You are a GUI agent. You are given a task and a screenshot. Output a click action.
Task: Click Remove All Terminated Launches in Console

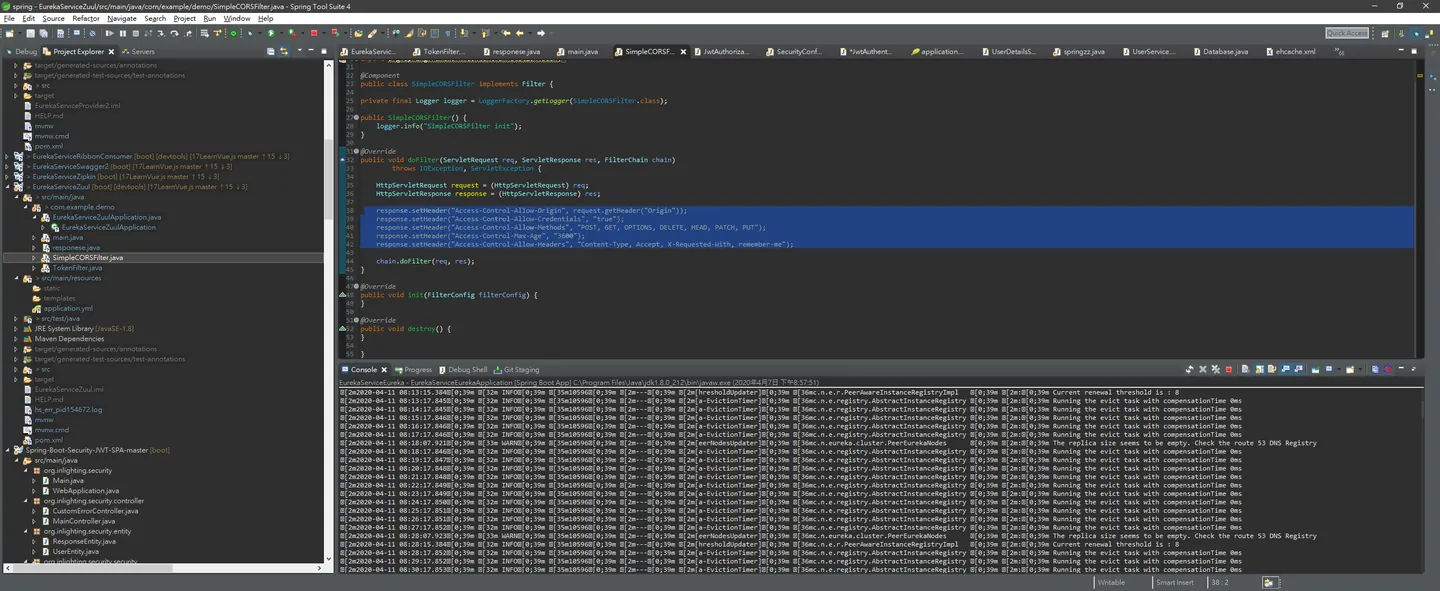[x=1216, y=369]
